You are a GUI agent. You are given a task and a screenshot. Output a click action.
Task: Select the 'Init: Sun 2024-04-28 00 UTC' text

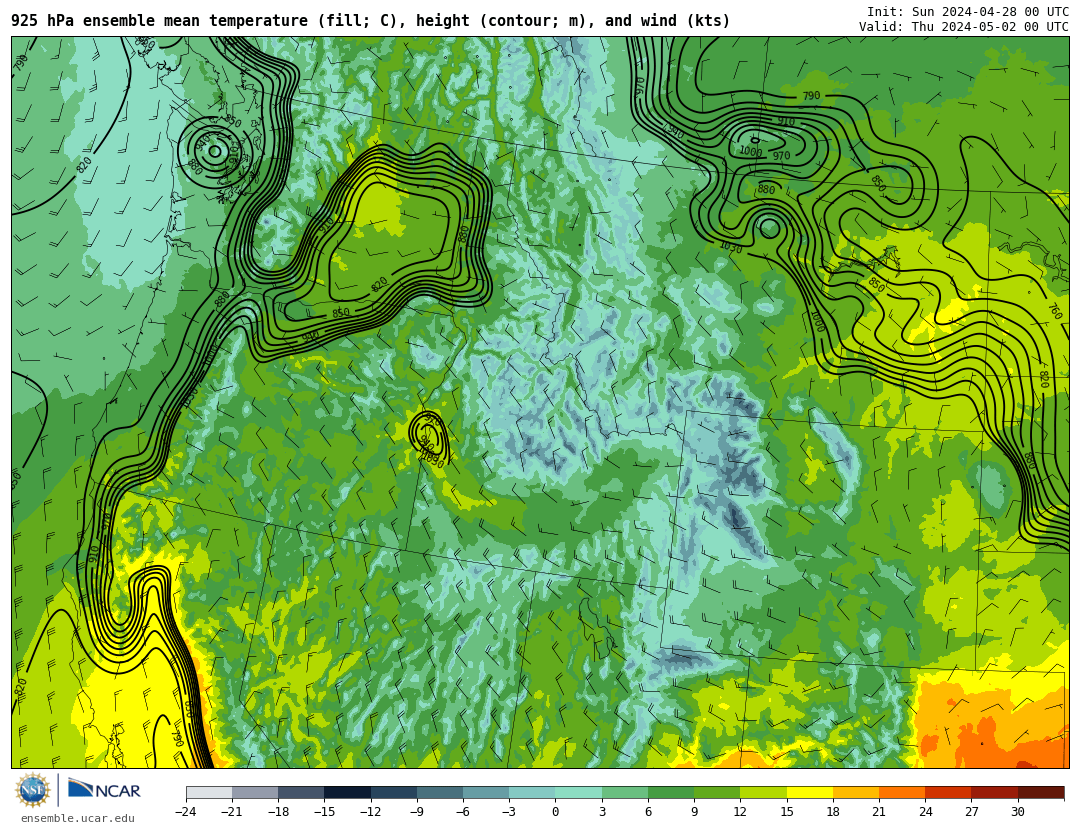[968, 12]
